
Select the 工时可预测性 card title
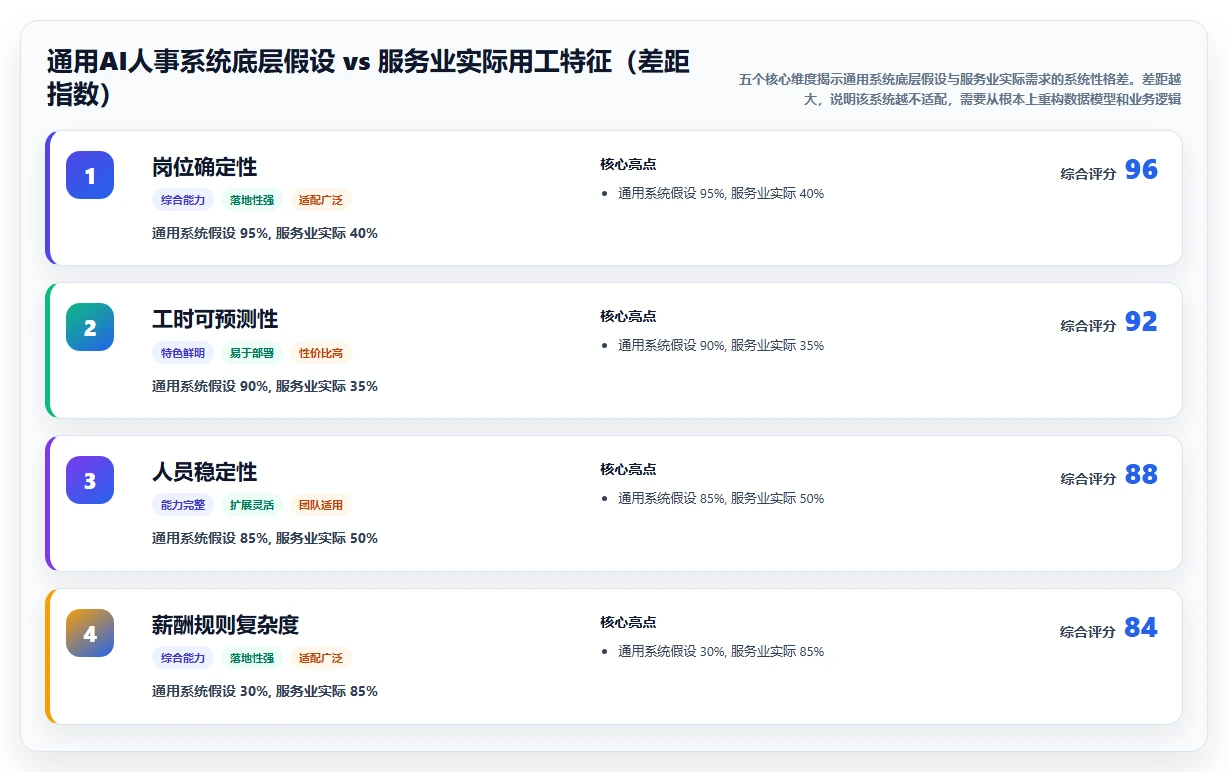point(215,319)
